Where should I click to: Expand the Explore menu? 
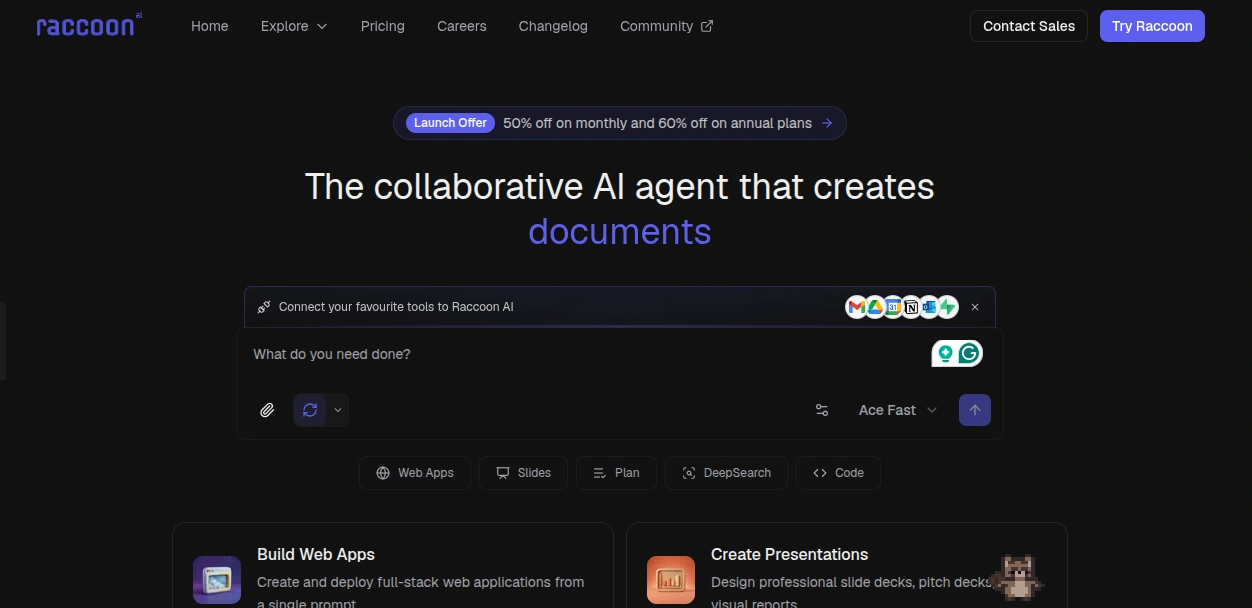click(x=294, y=26)
